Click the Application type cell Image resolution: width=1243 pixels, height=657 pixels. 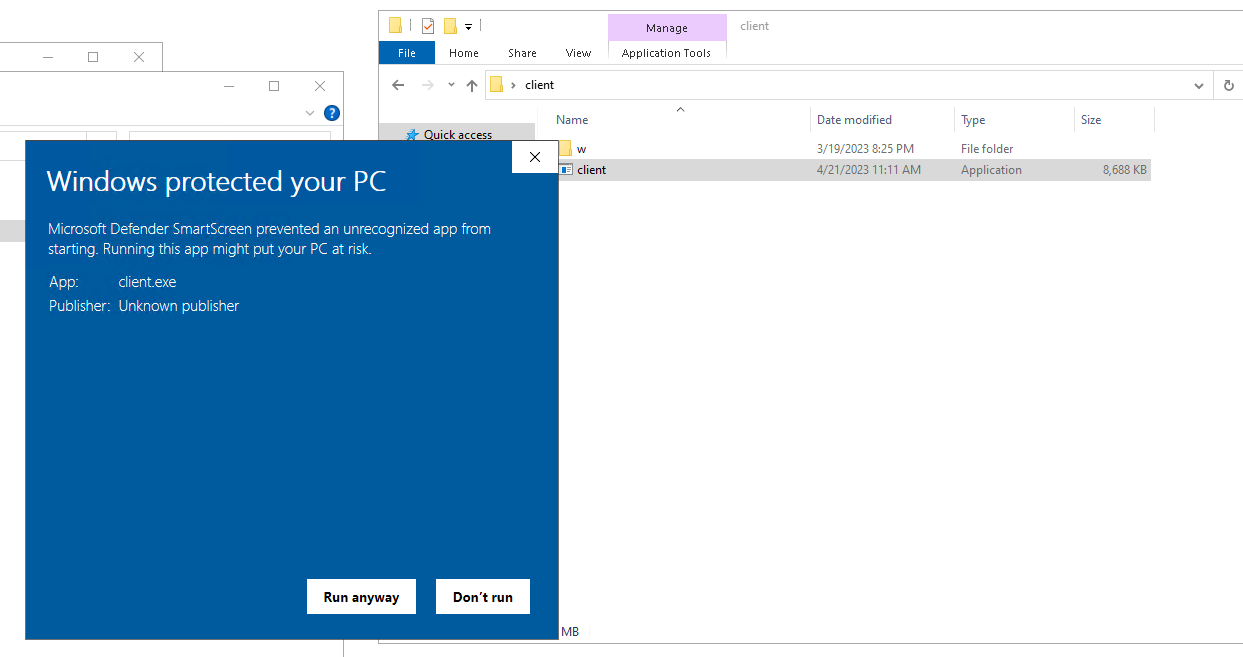991,170
